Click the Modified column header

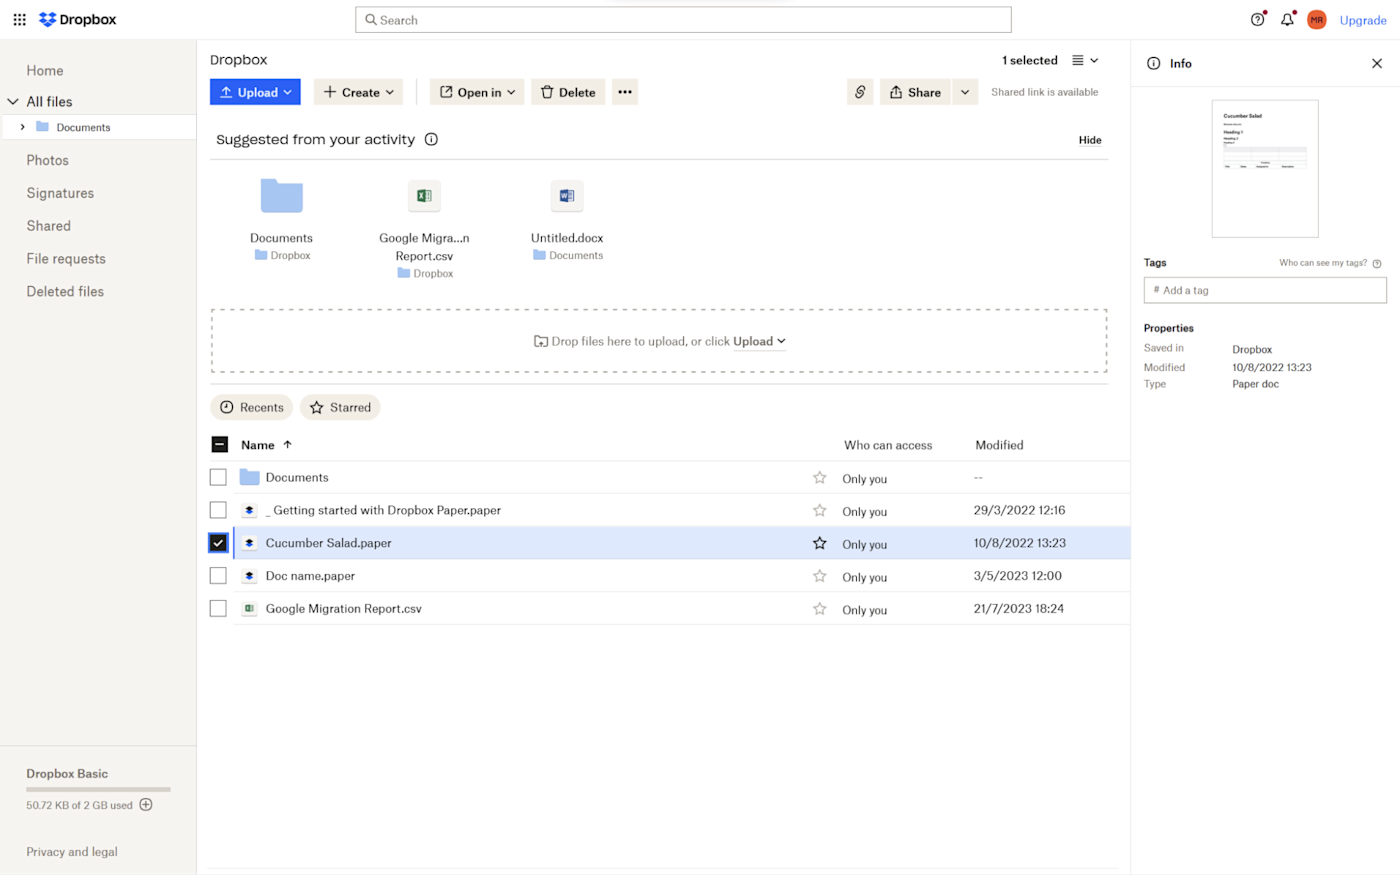999,445
